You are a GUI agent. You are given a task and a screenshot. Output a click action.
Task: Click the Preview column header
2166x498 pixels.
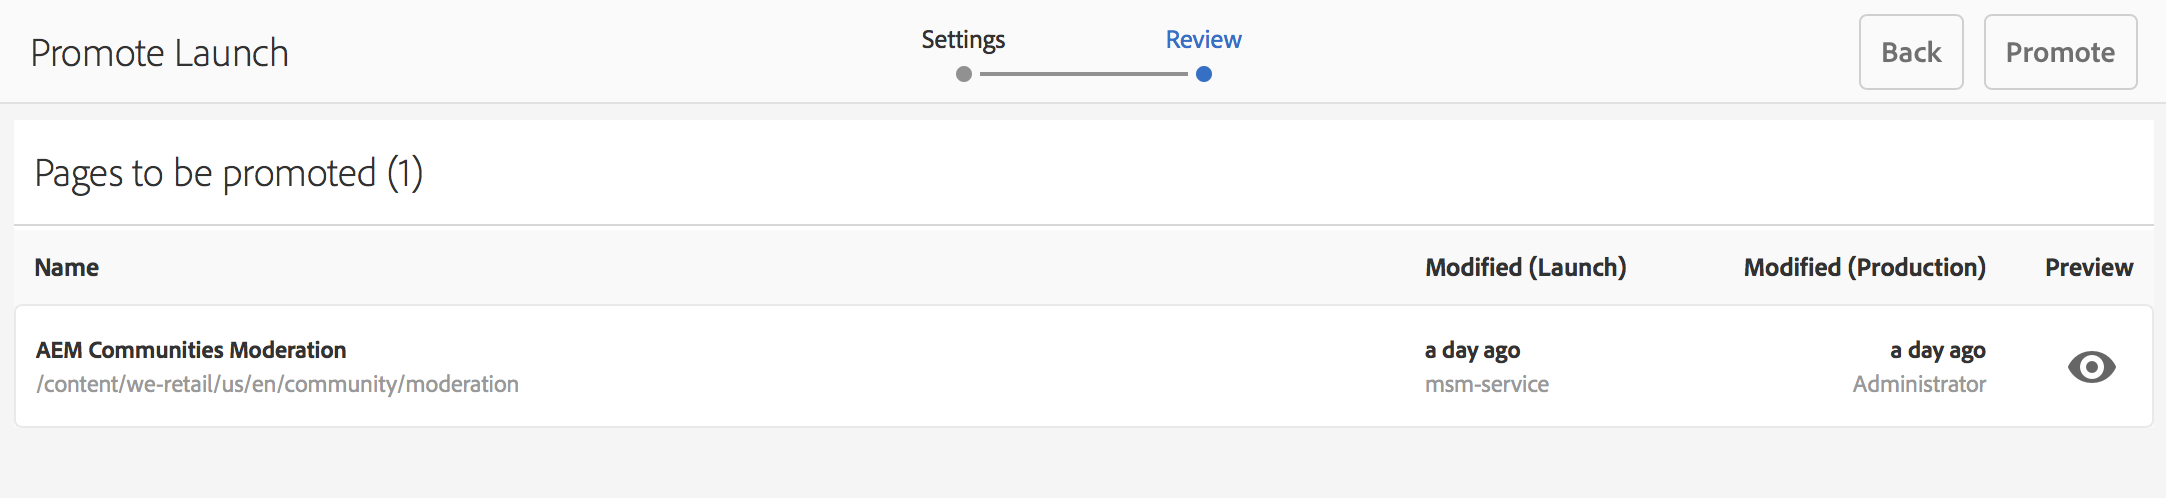click(x=2088, y=267)
